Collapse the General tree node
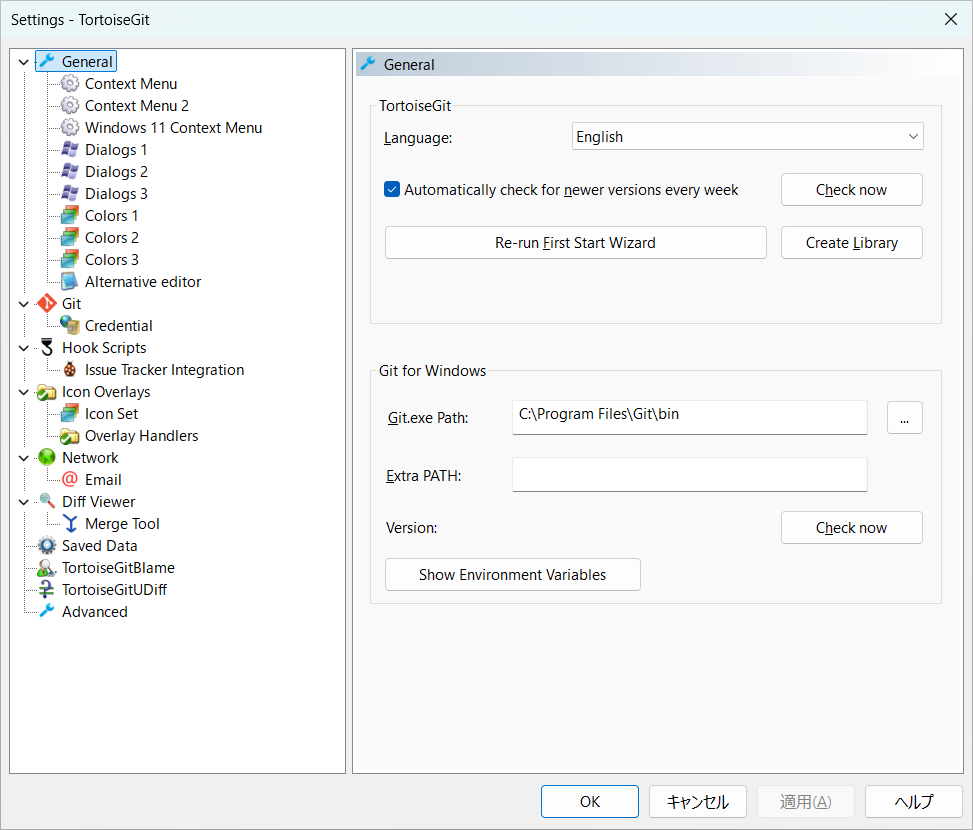Viewport: 973px width, 830px height. (24, 62)
